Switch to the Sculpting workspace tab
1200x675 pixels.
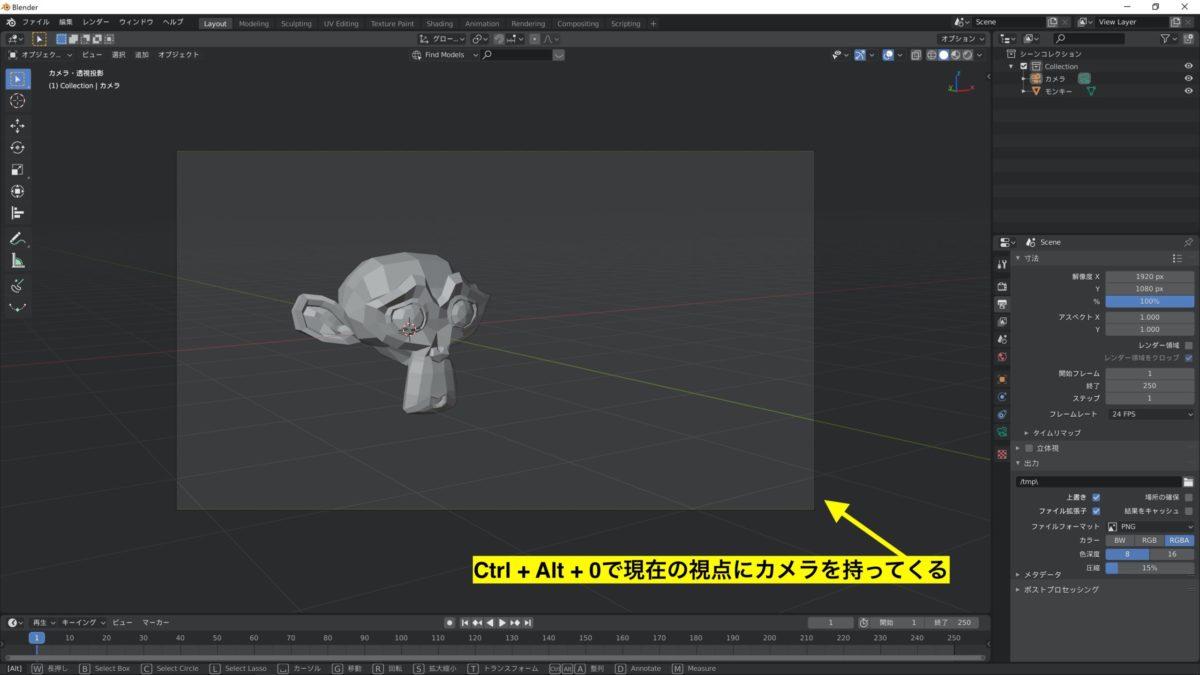pyautogui.click(x=296, y=23)
